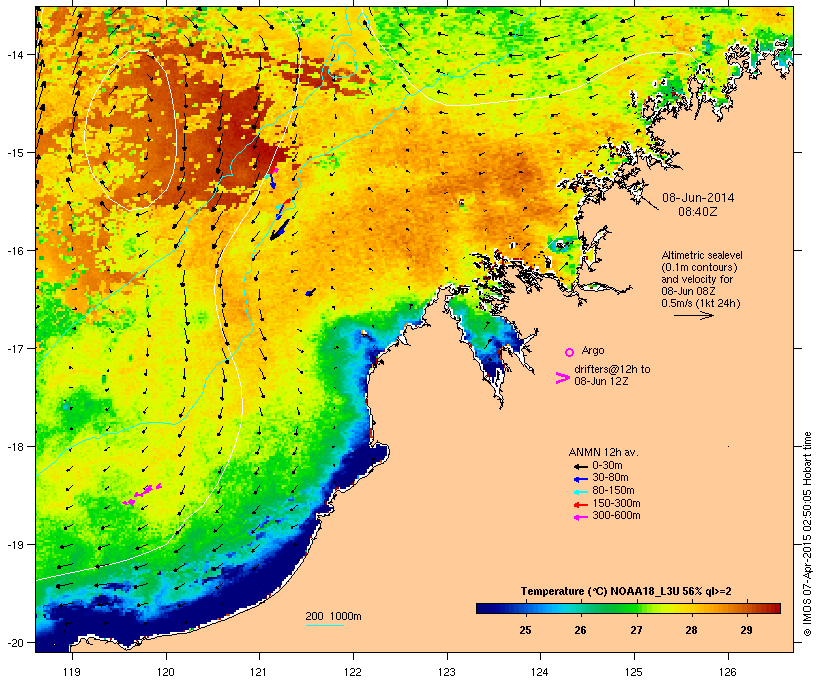Click the '08-Jun-2014' date label
The image size is (820, 680).
click(x=698, y=198)
